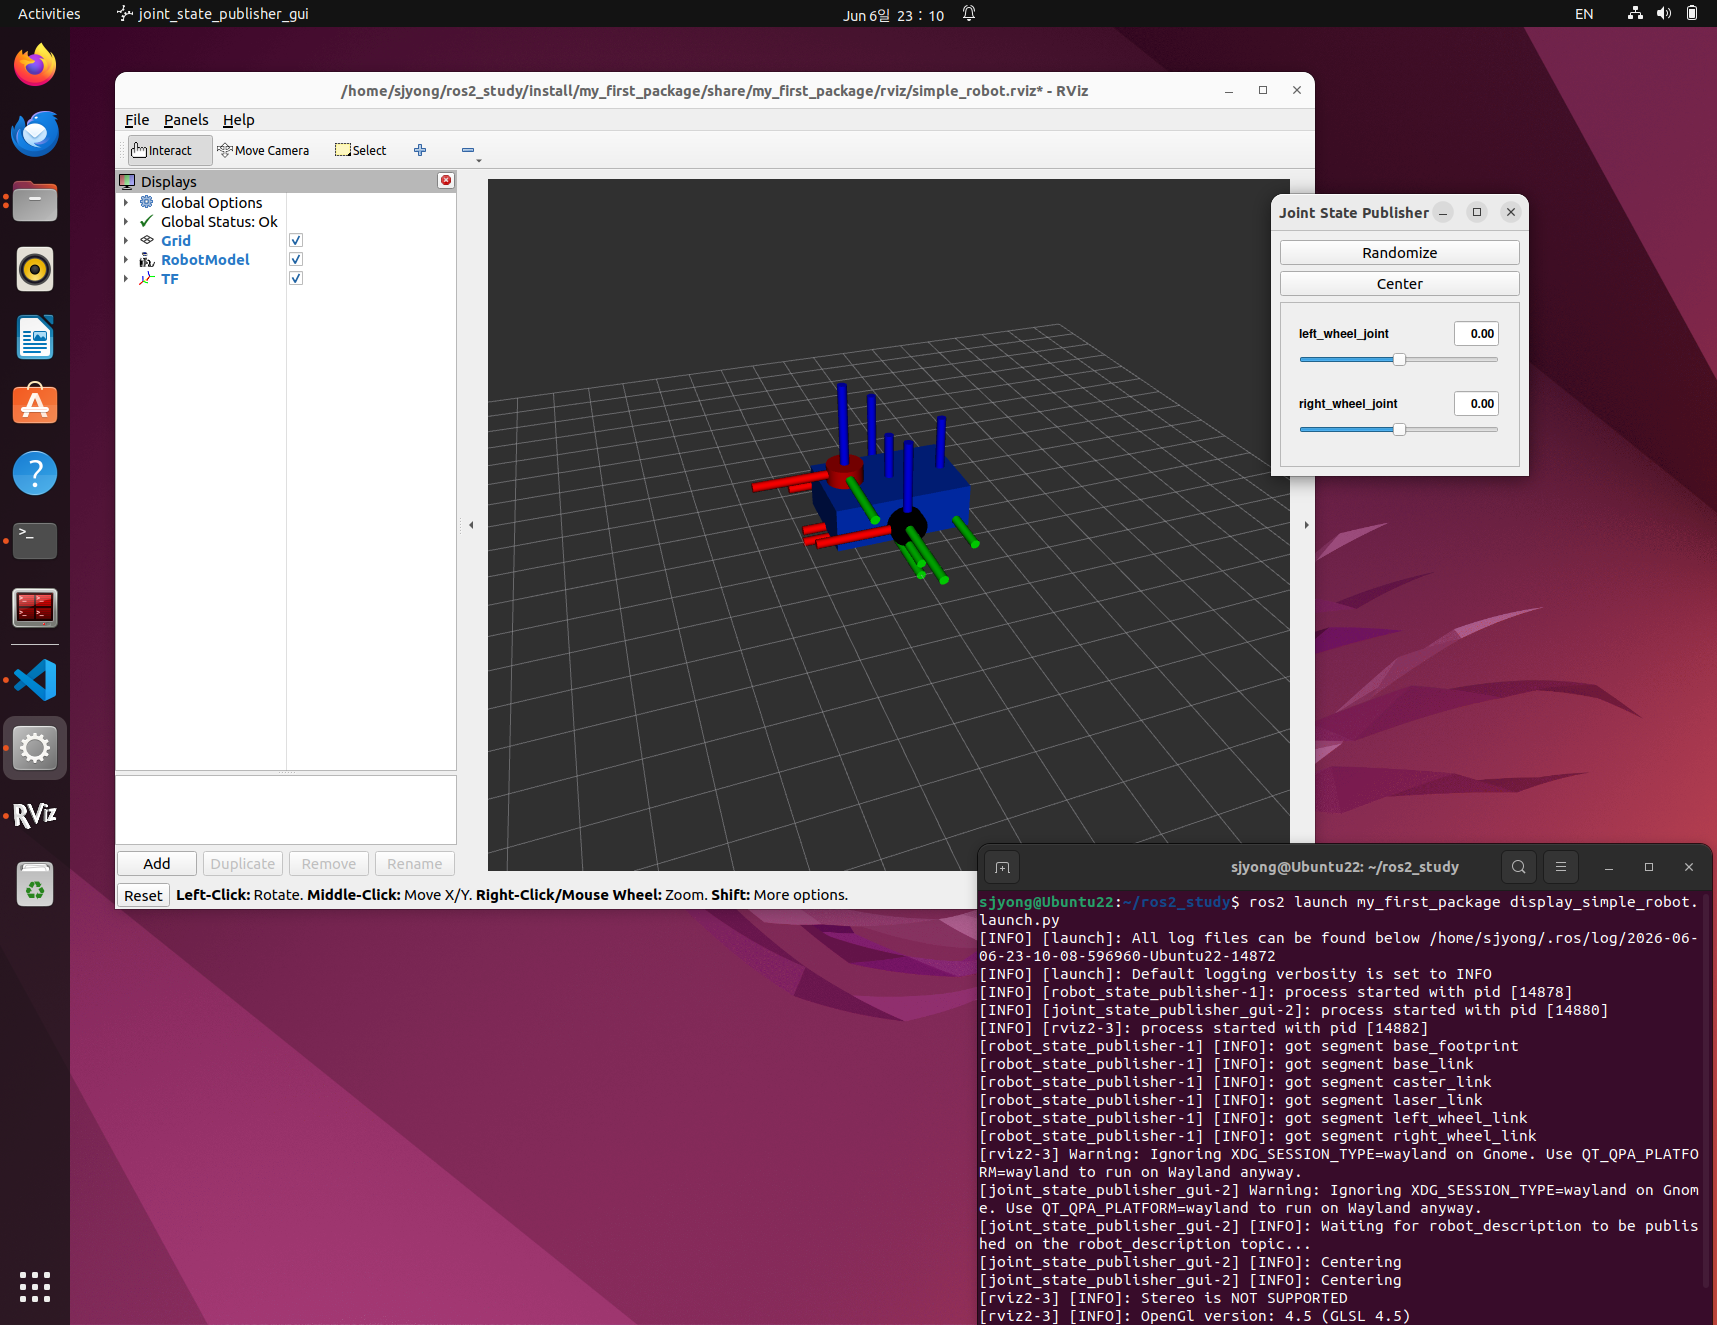Click the Grid display icon
Viewport: 1717px width, 1325px height.
pos(147,240)
